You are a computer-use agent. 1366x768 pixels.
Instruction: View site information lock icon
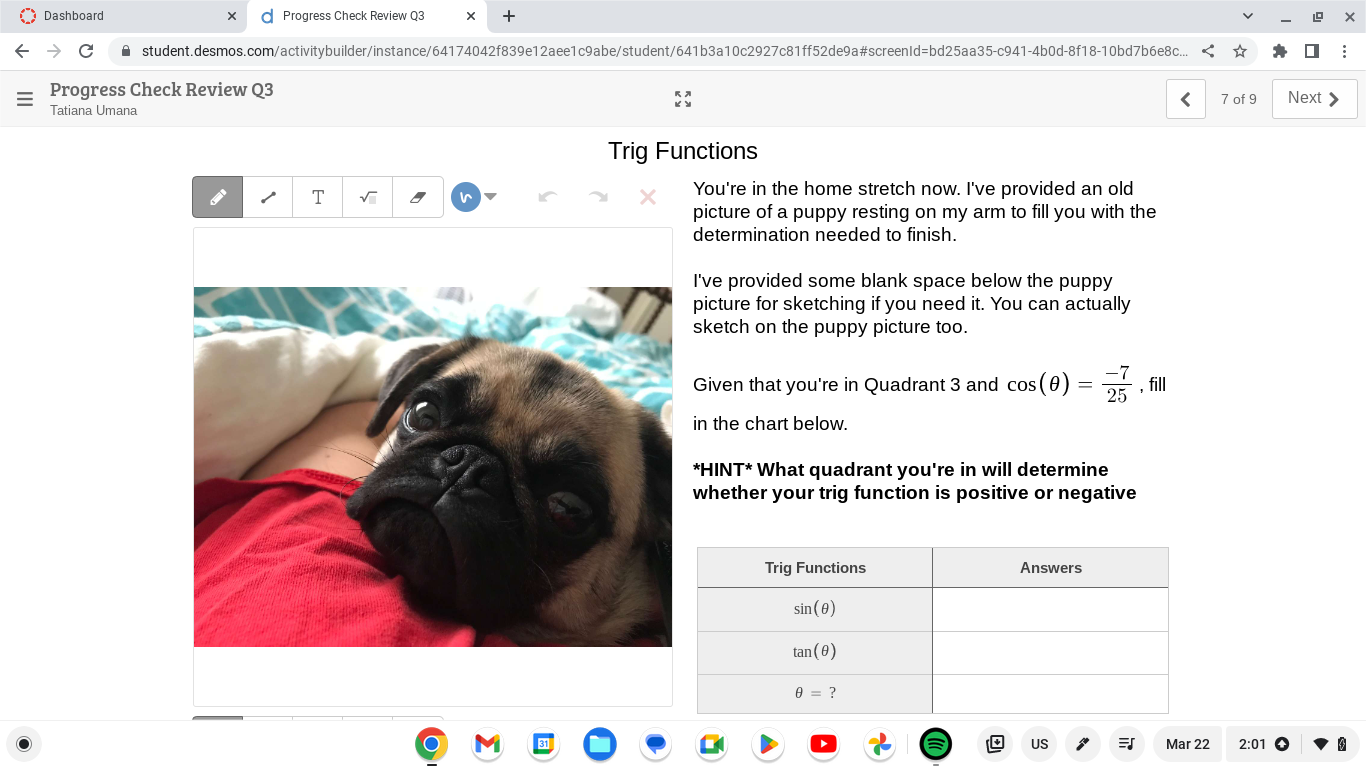point(126,51)
